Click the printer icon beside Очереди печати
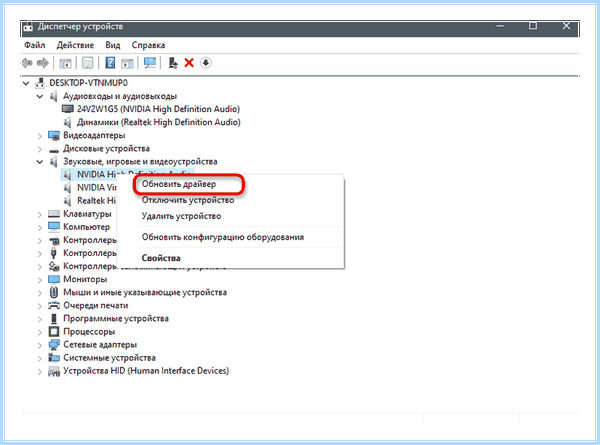This screenshot has height=445, width=600. [54, 305]
